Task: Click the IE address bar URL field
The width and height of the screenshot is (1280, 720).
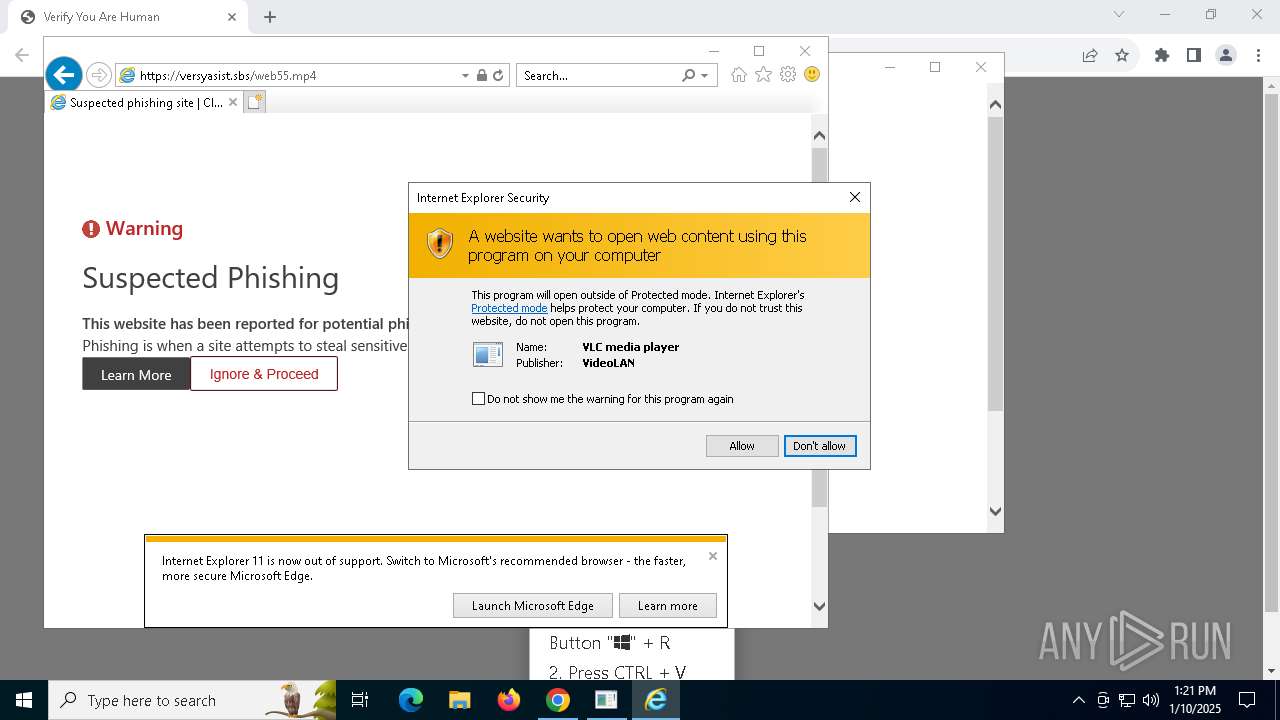Action: click(x=295, y=75)
